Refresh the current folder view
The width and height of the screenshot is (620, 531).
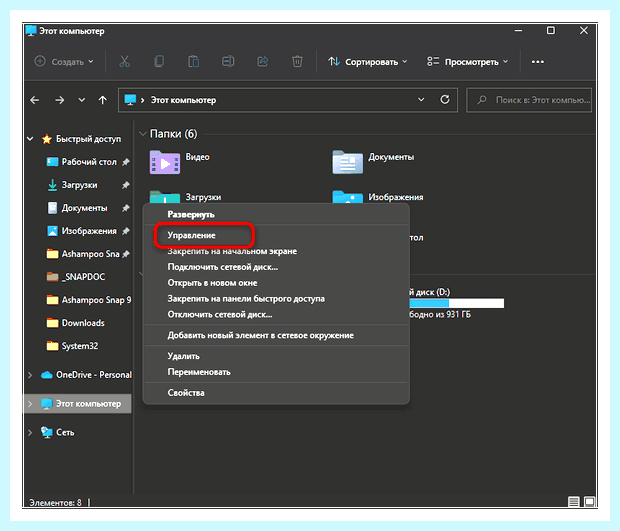click(x=445, y=100)
